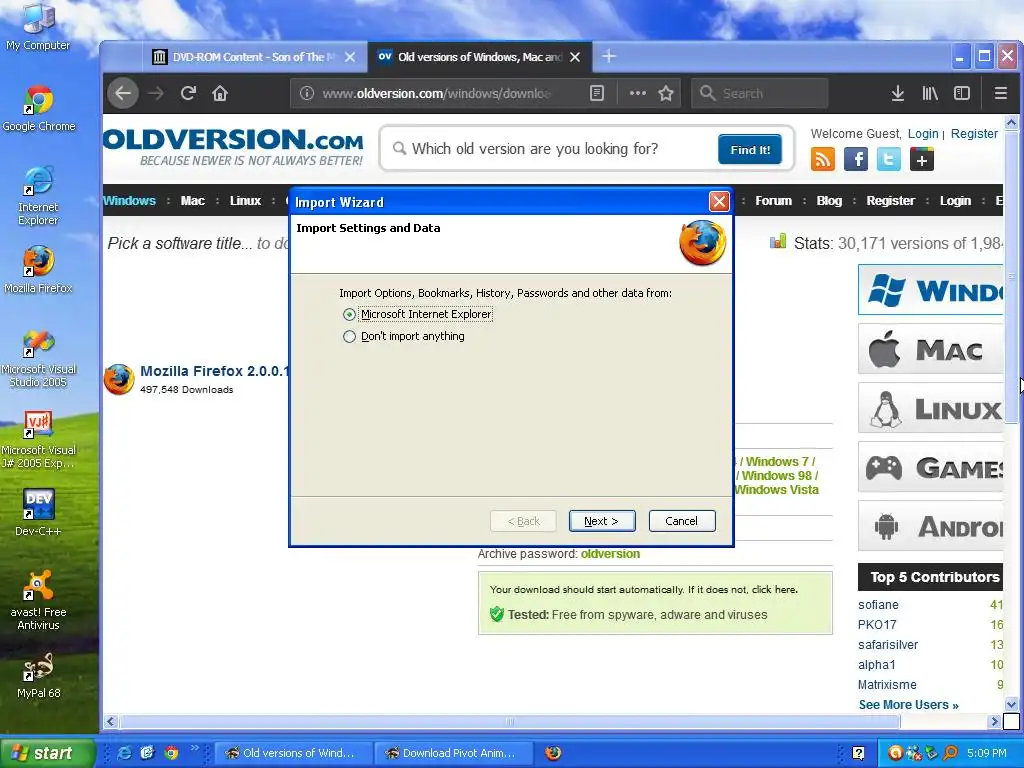Click the Games category banner

point(931,467)
